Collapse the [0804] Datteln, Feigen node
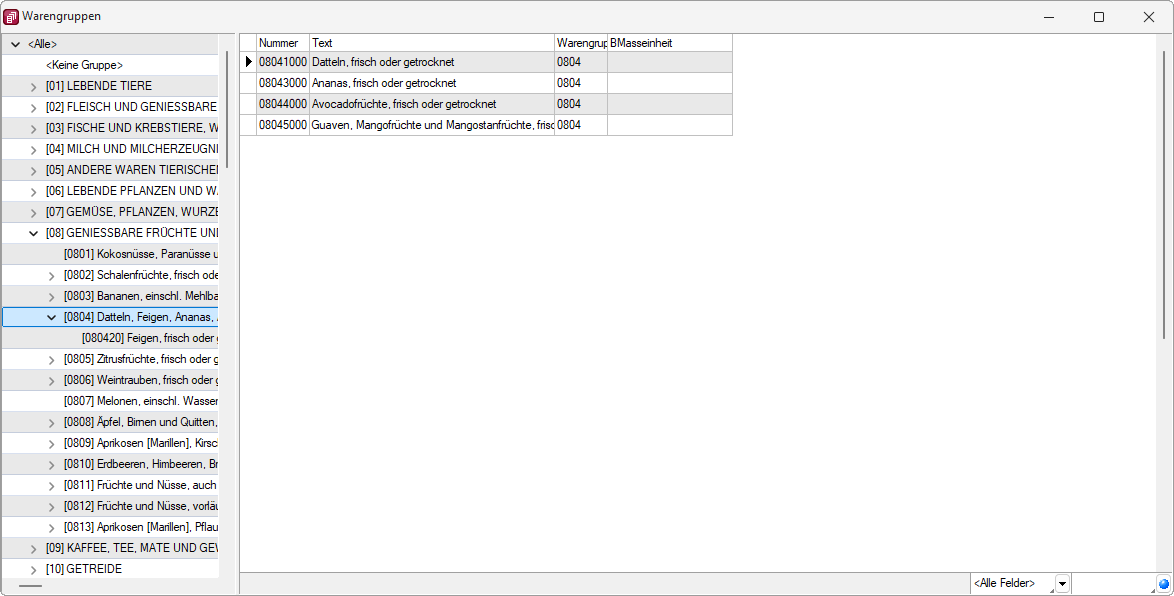 tap(52, 317)
